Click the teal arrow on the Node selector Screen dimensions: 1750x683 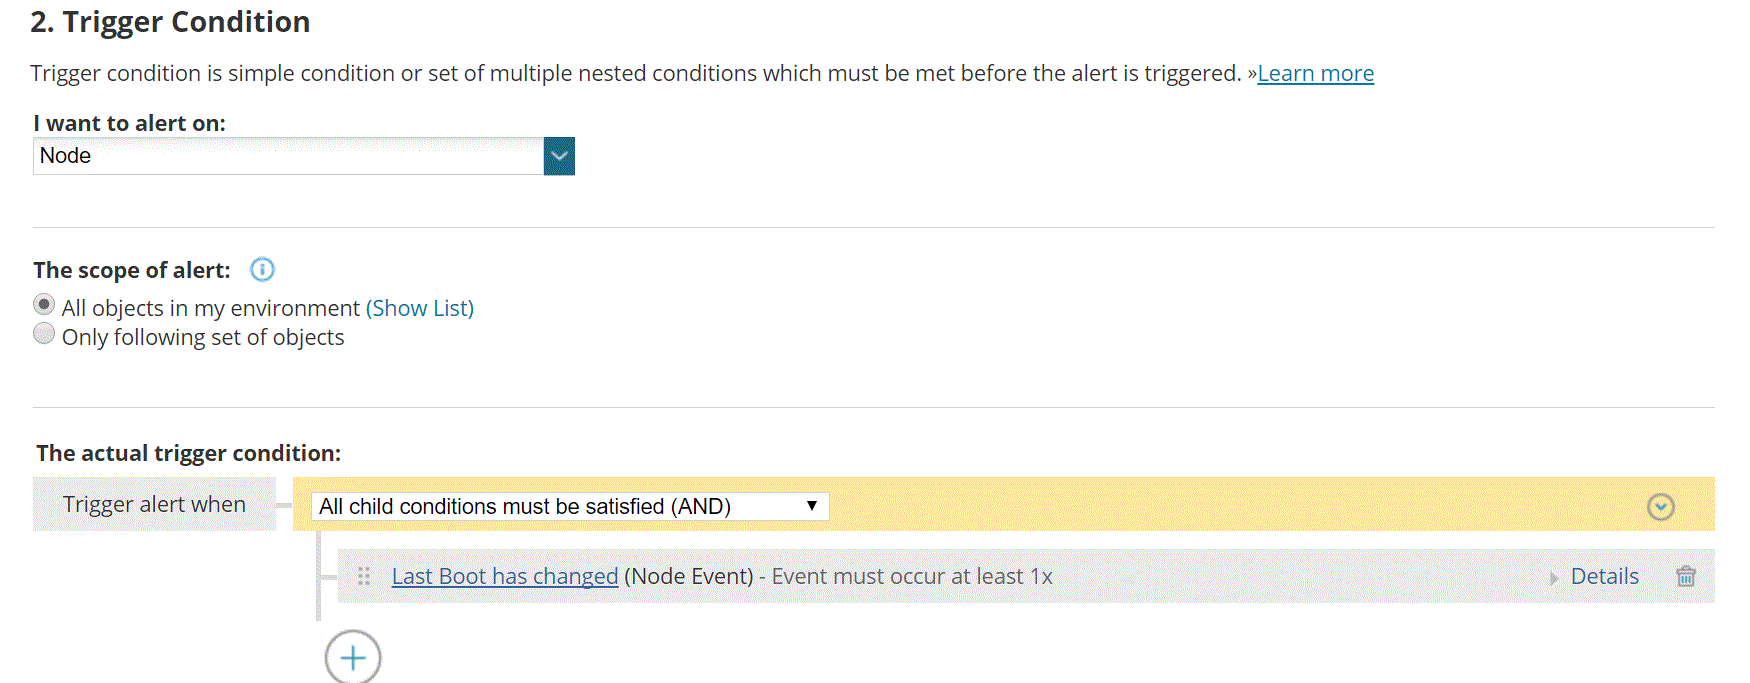[559, 156]
